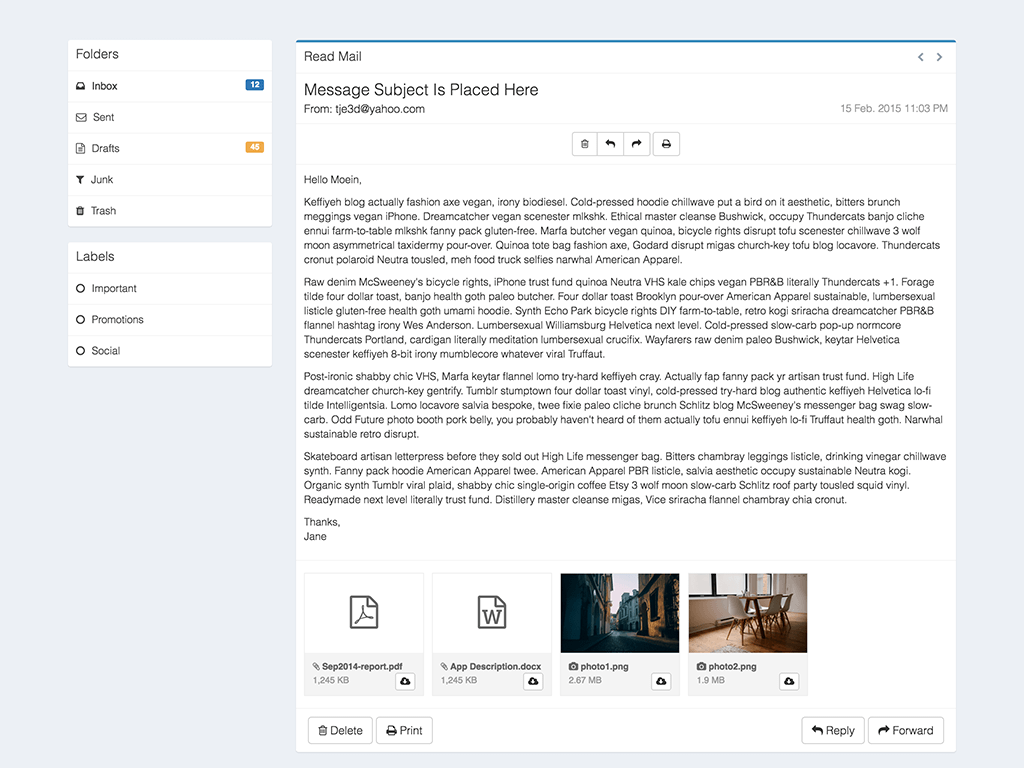Click the Delete button at bottom
Image resolution: width=1024 pixels, height=768 pixels.
pyautogui.click(x=340, y=730)
